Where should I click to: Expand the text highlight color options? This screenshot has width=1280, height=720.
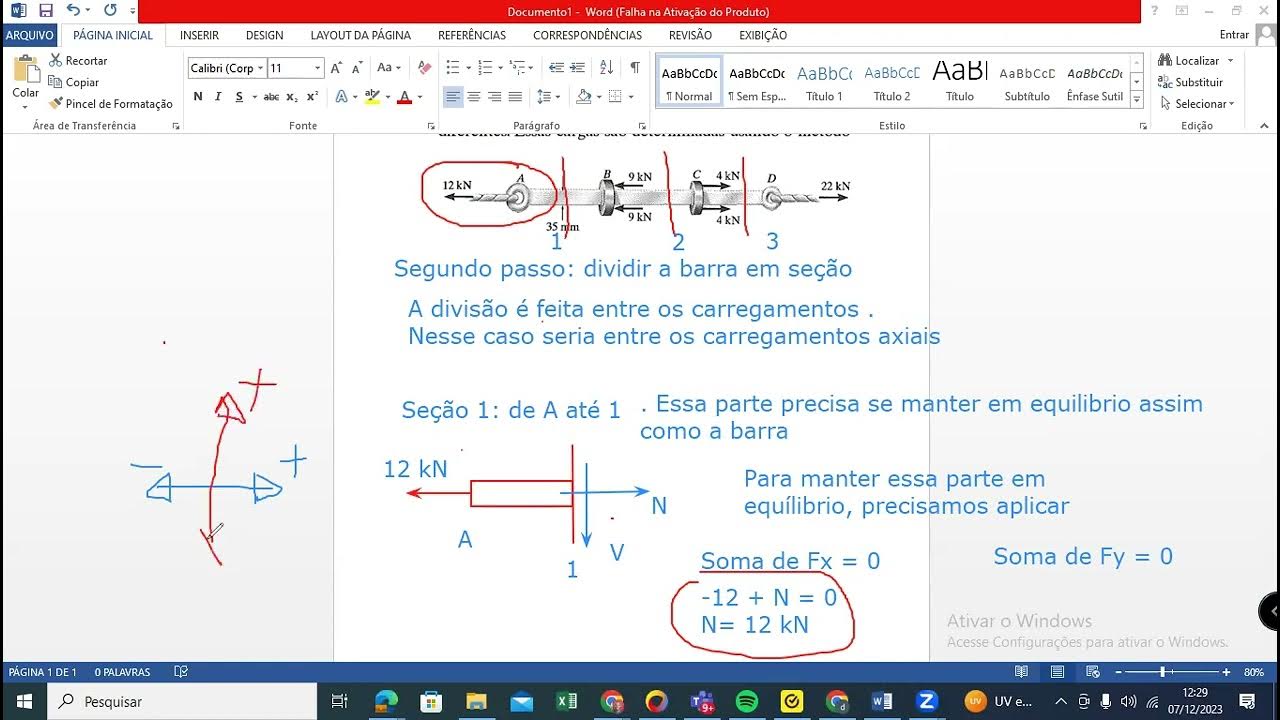pyautogui.click(x=387, y=96)
